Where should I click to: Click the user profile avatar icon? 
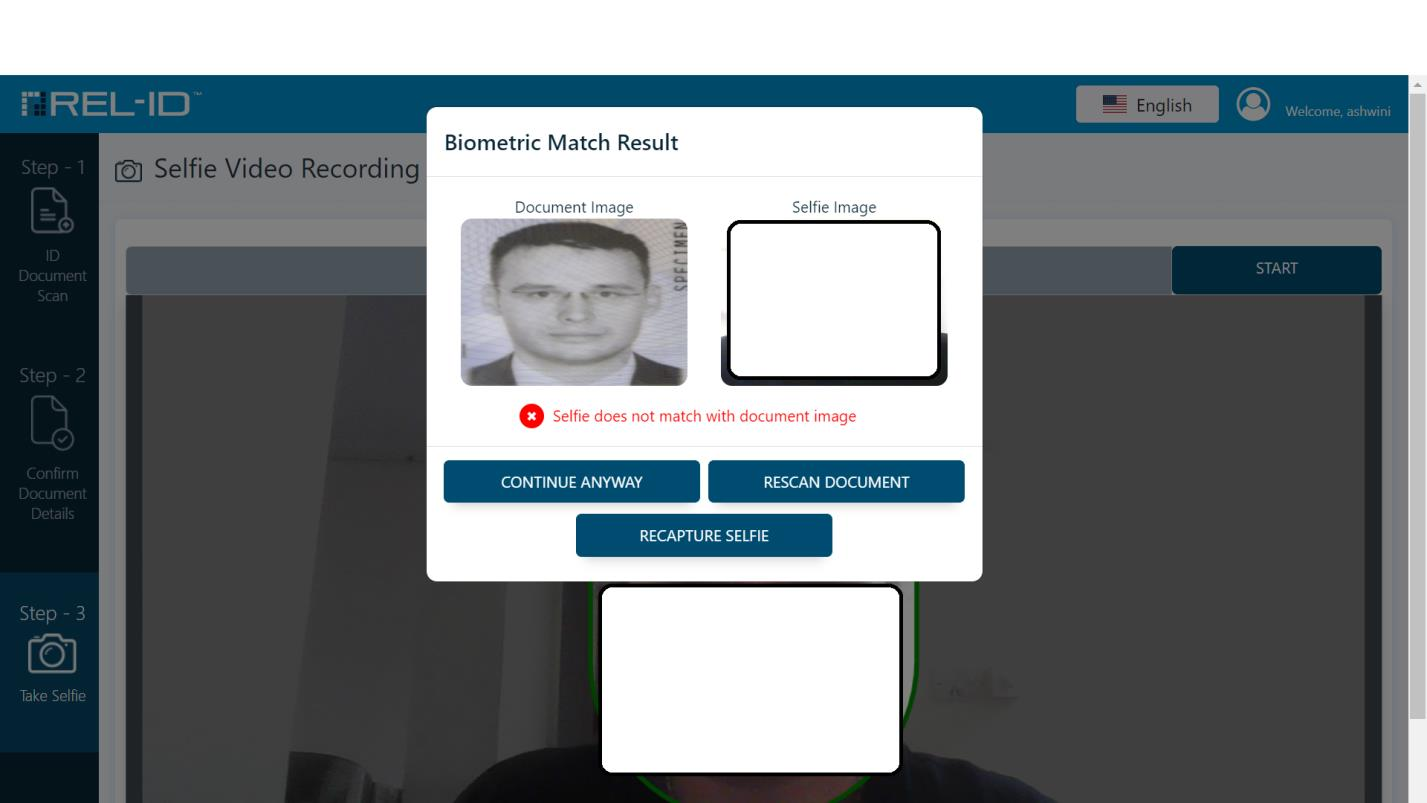click(1253, 104)
